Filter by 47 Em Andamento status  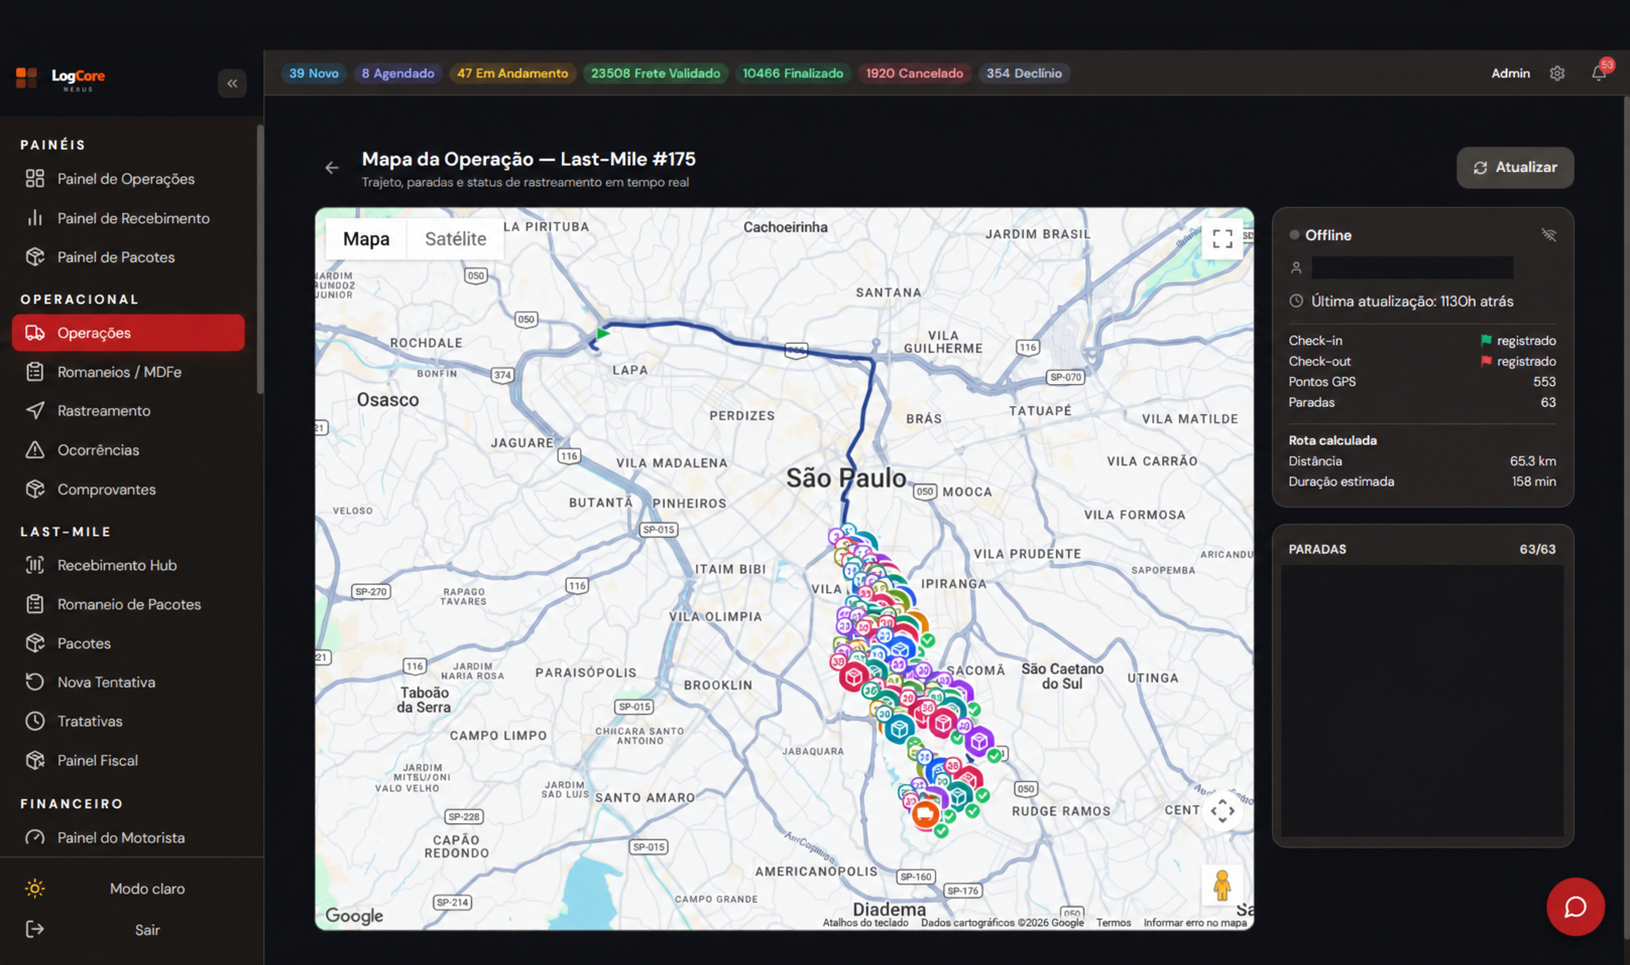pyautogui.click(x=512, y=73)
